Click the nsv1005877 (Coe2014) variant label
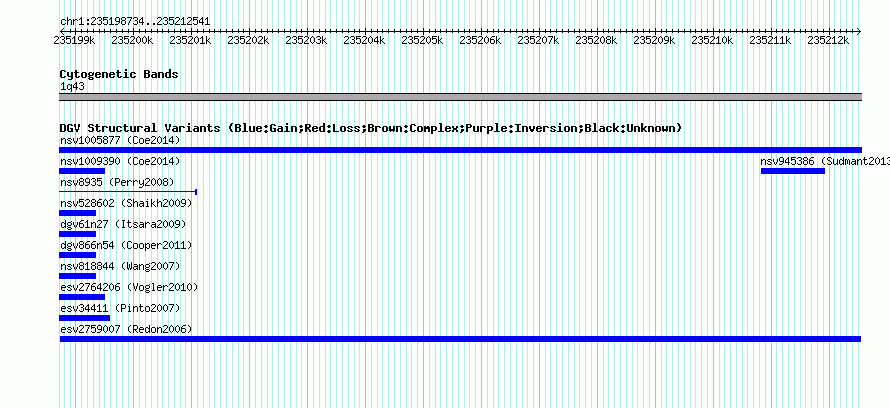Viewport: 890px width, 408px height. tap(120, 140)
